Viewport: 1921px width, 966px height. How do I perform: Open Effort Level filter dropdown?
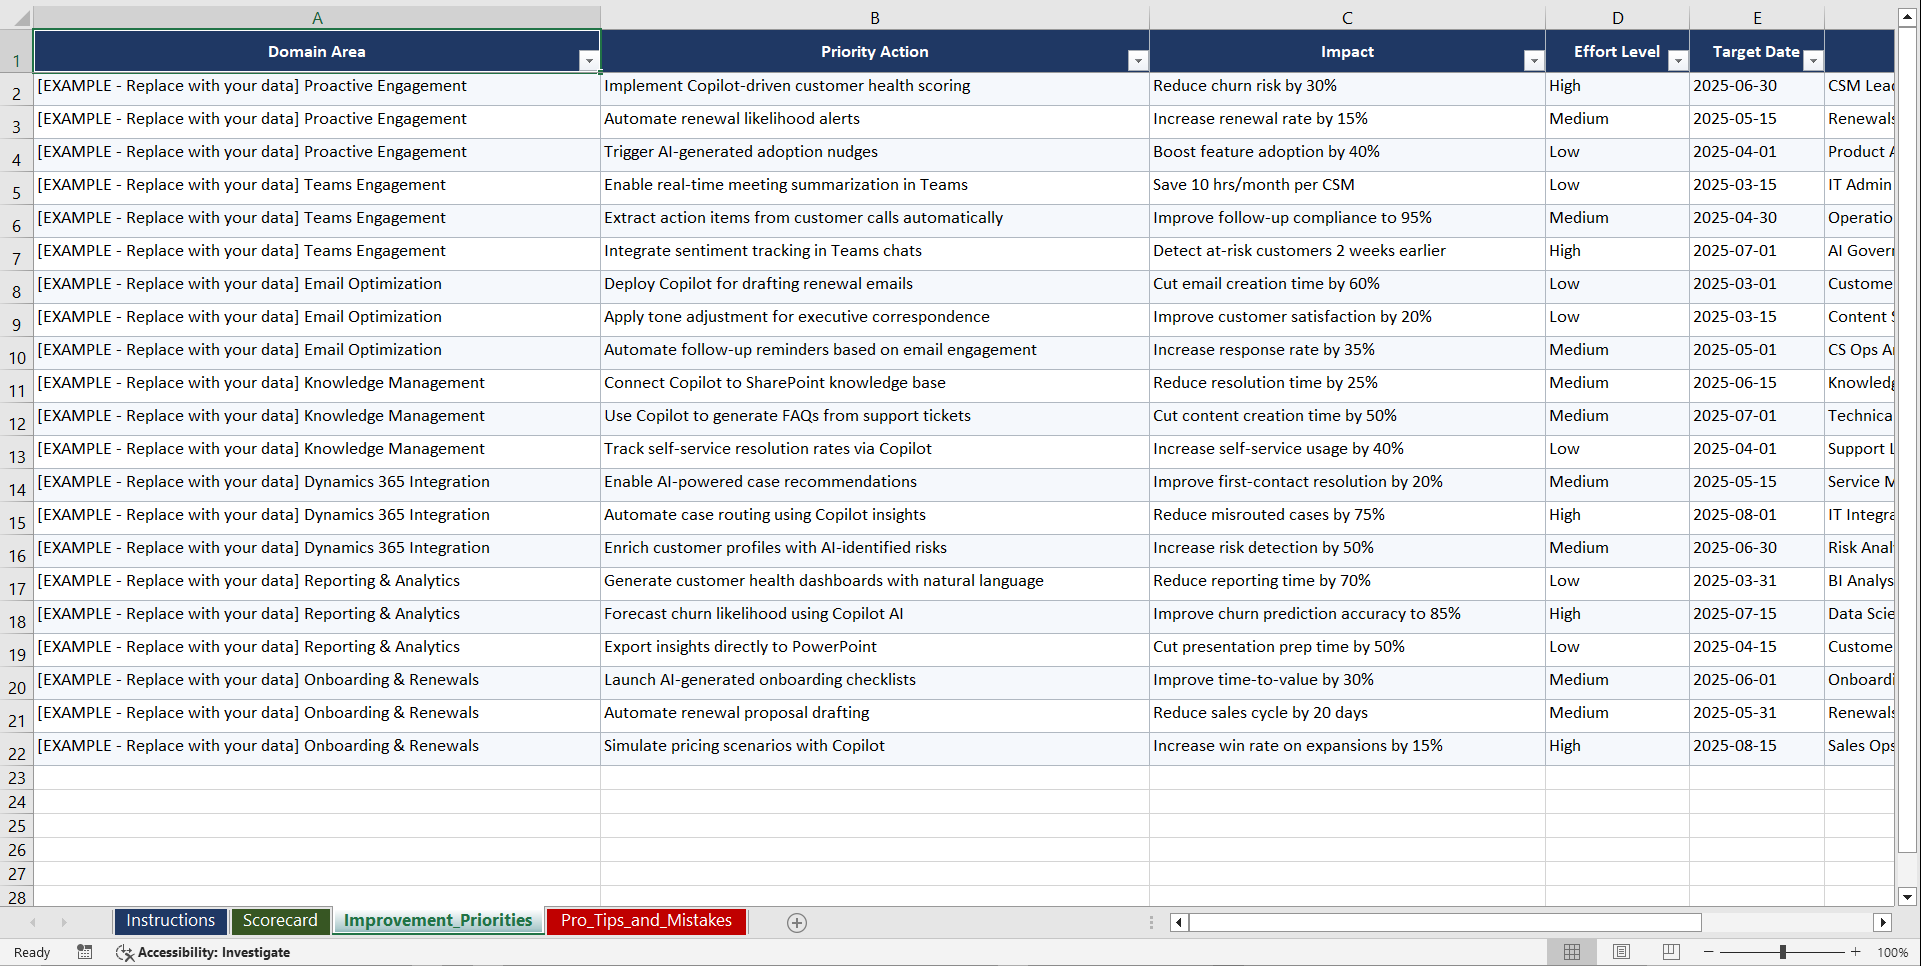pyautogui.click(x=1677, y=60)
